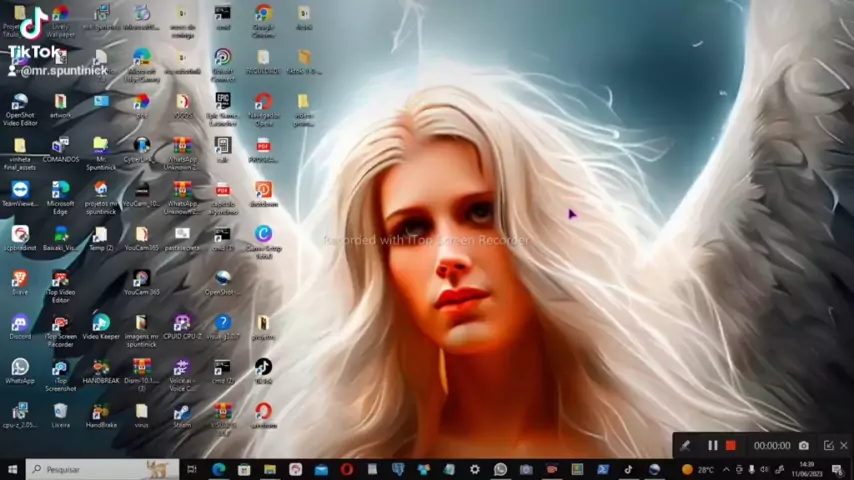Open the projetos mr spuntinick desktop icon
The height and width of the screenshot is (480, 854).
pyautogui.click(x=101, y=197)
